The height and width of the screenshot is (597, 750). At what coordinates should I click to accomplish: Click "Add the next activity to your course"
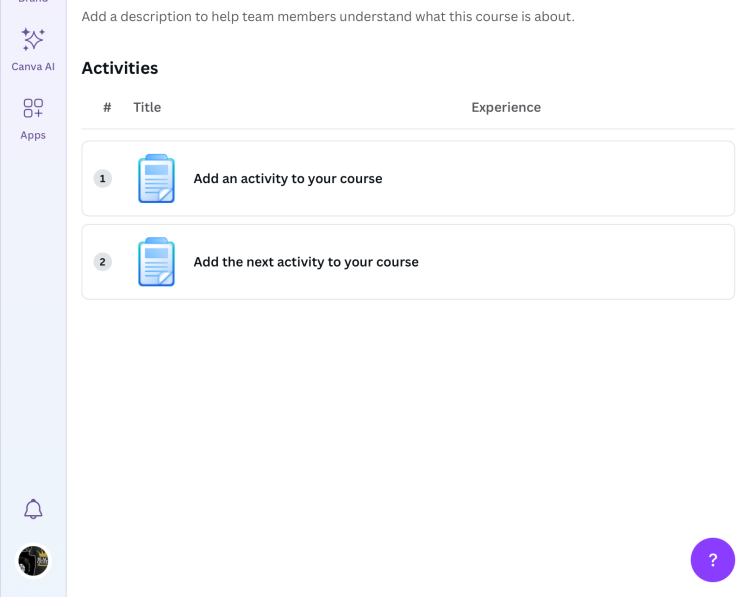[305, 262]
